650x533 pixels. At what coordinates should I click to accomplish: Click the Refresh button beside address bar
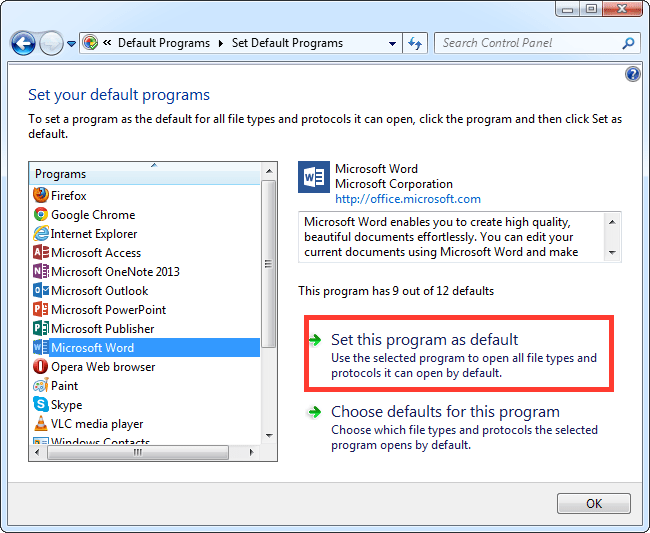(x=415, y=43)
